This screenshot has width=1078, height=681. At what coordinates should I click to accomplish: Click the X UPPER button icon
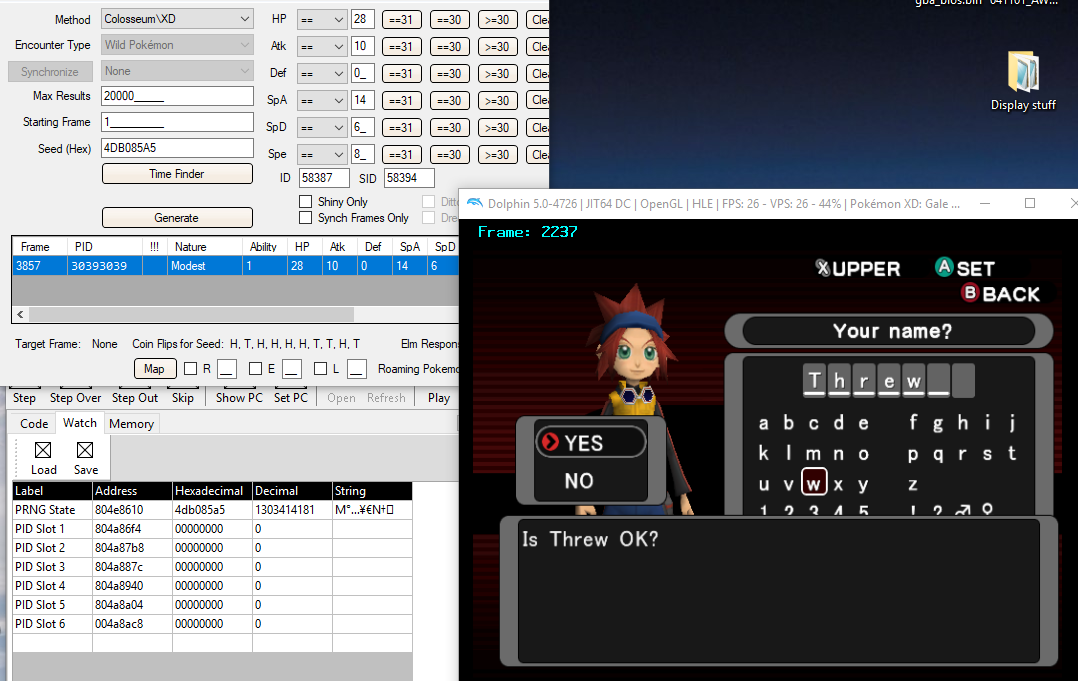pos(822,268)
